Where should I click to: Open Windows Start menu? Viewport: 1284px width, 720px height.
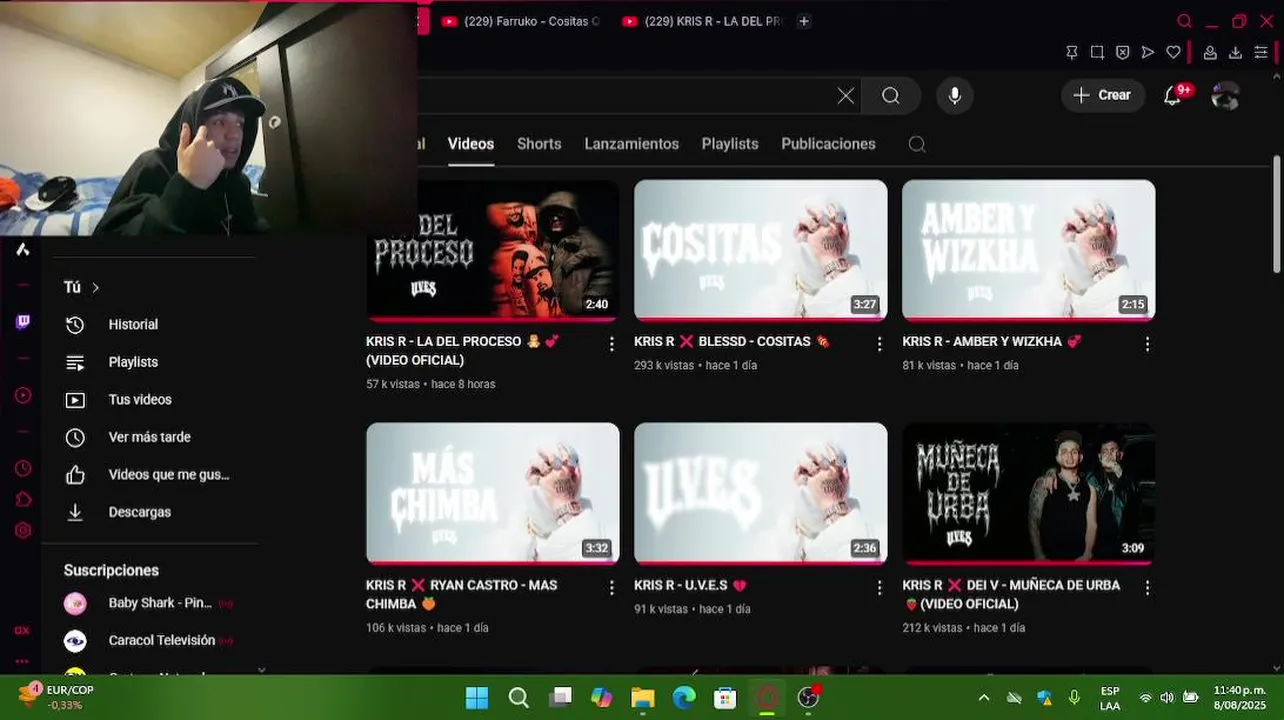pyautogui.click(x=477, y=698)
